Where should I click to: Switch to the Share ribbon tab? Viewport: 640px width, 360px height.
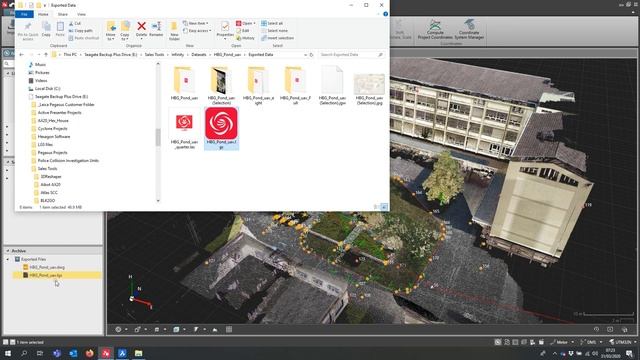[62, 14]
